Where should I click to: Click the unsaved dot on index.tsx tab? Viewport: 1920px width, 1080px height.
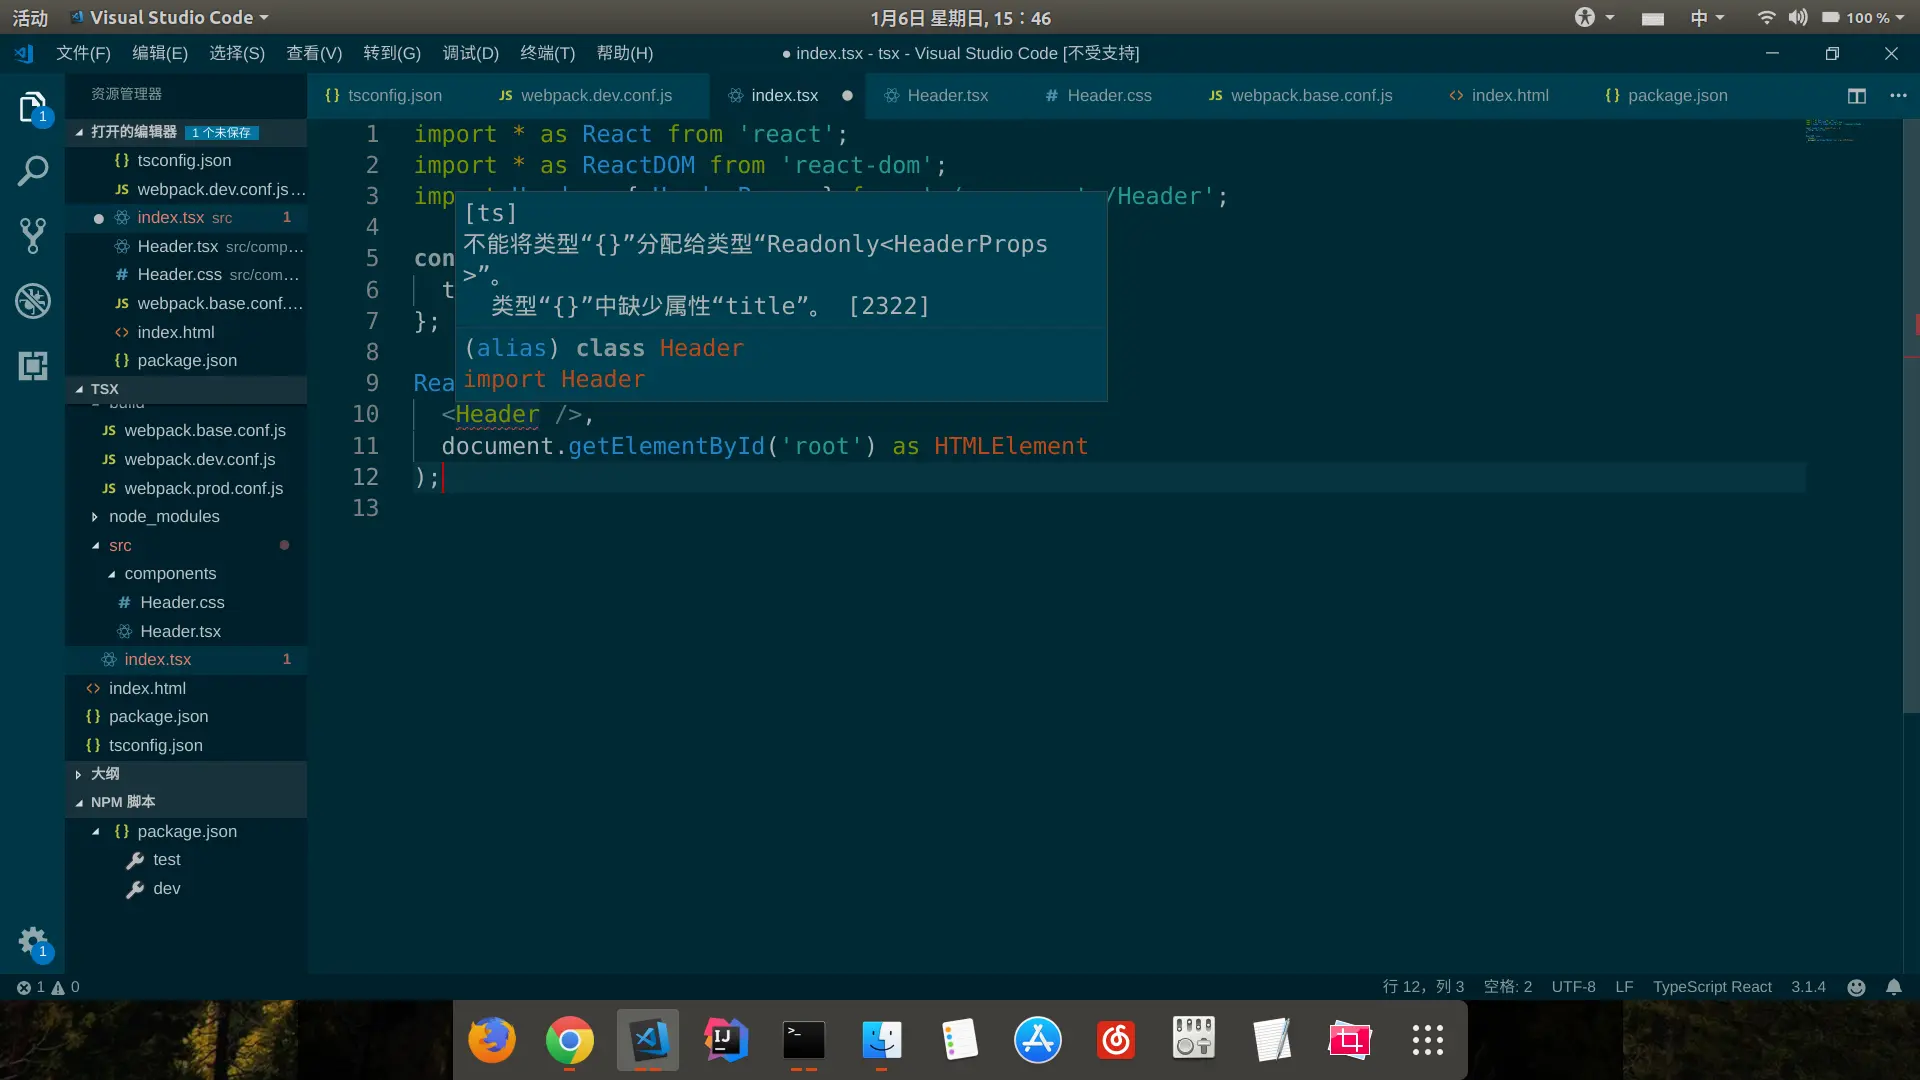click(847, 96)
